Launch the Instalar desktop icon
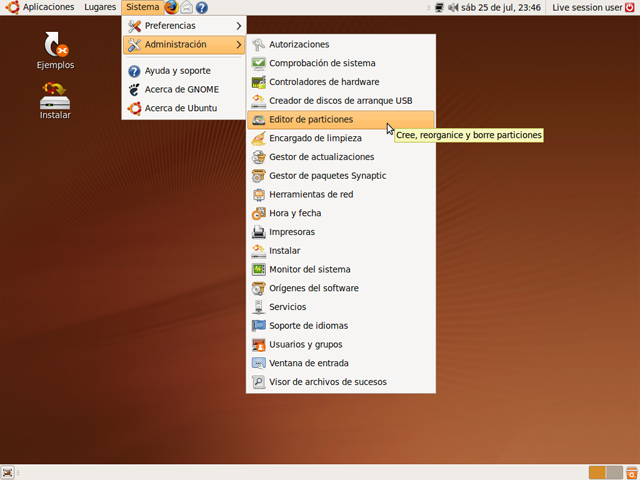 pyautogui.click(x=55, y=100)
